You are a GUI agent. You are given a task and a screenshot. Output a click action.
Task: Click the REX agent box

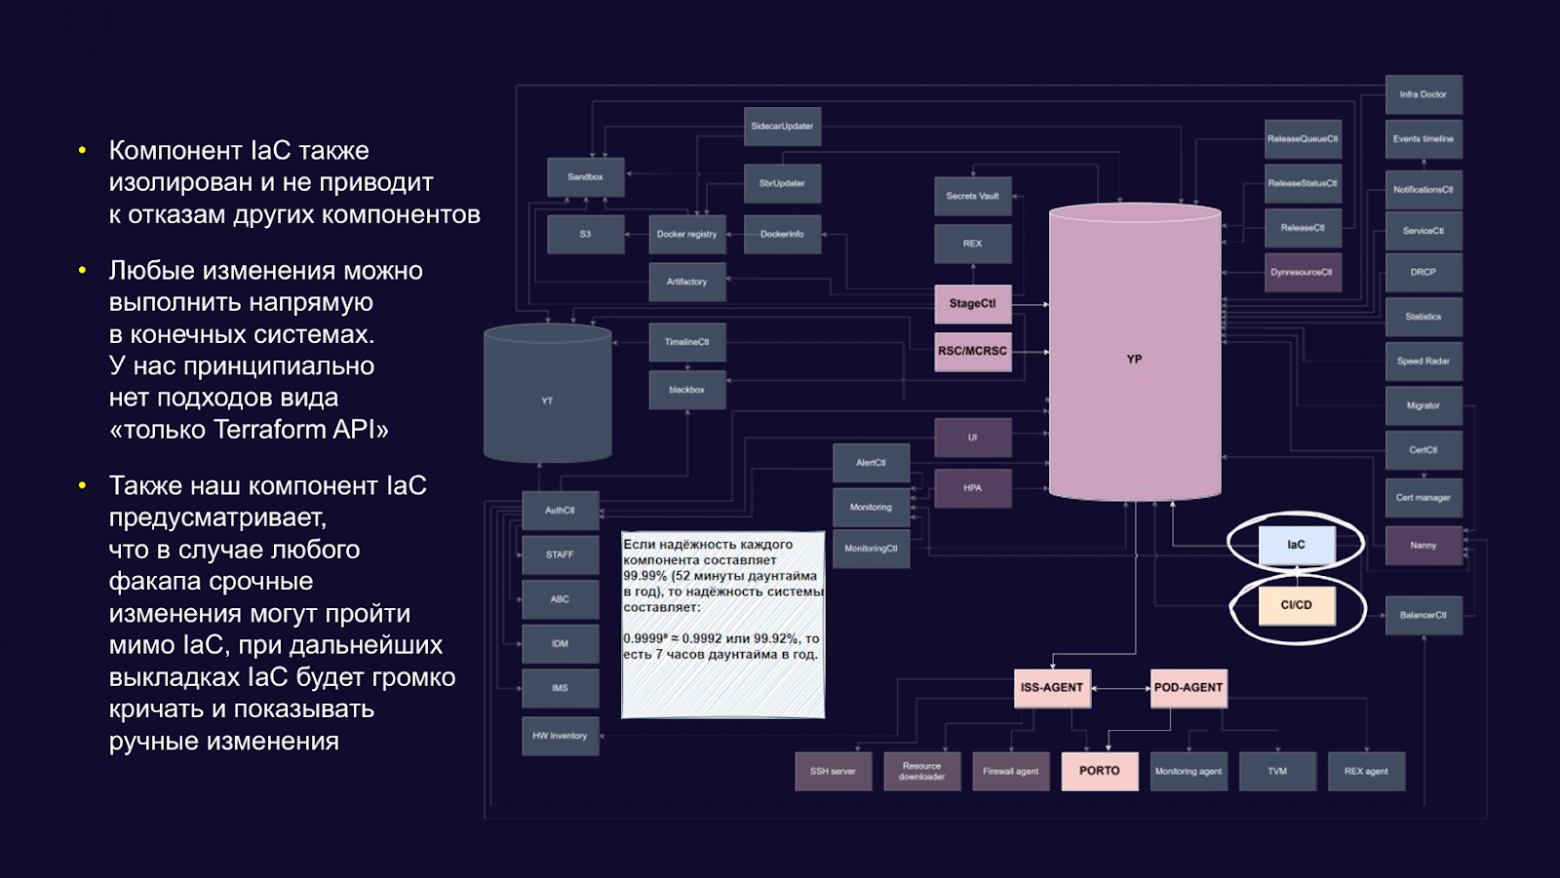[1367, 772]
